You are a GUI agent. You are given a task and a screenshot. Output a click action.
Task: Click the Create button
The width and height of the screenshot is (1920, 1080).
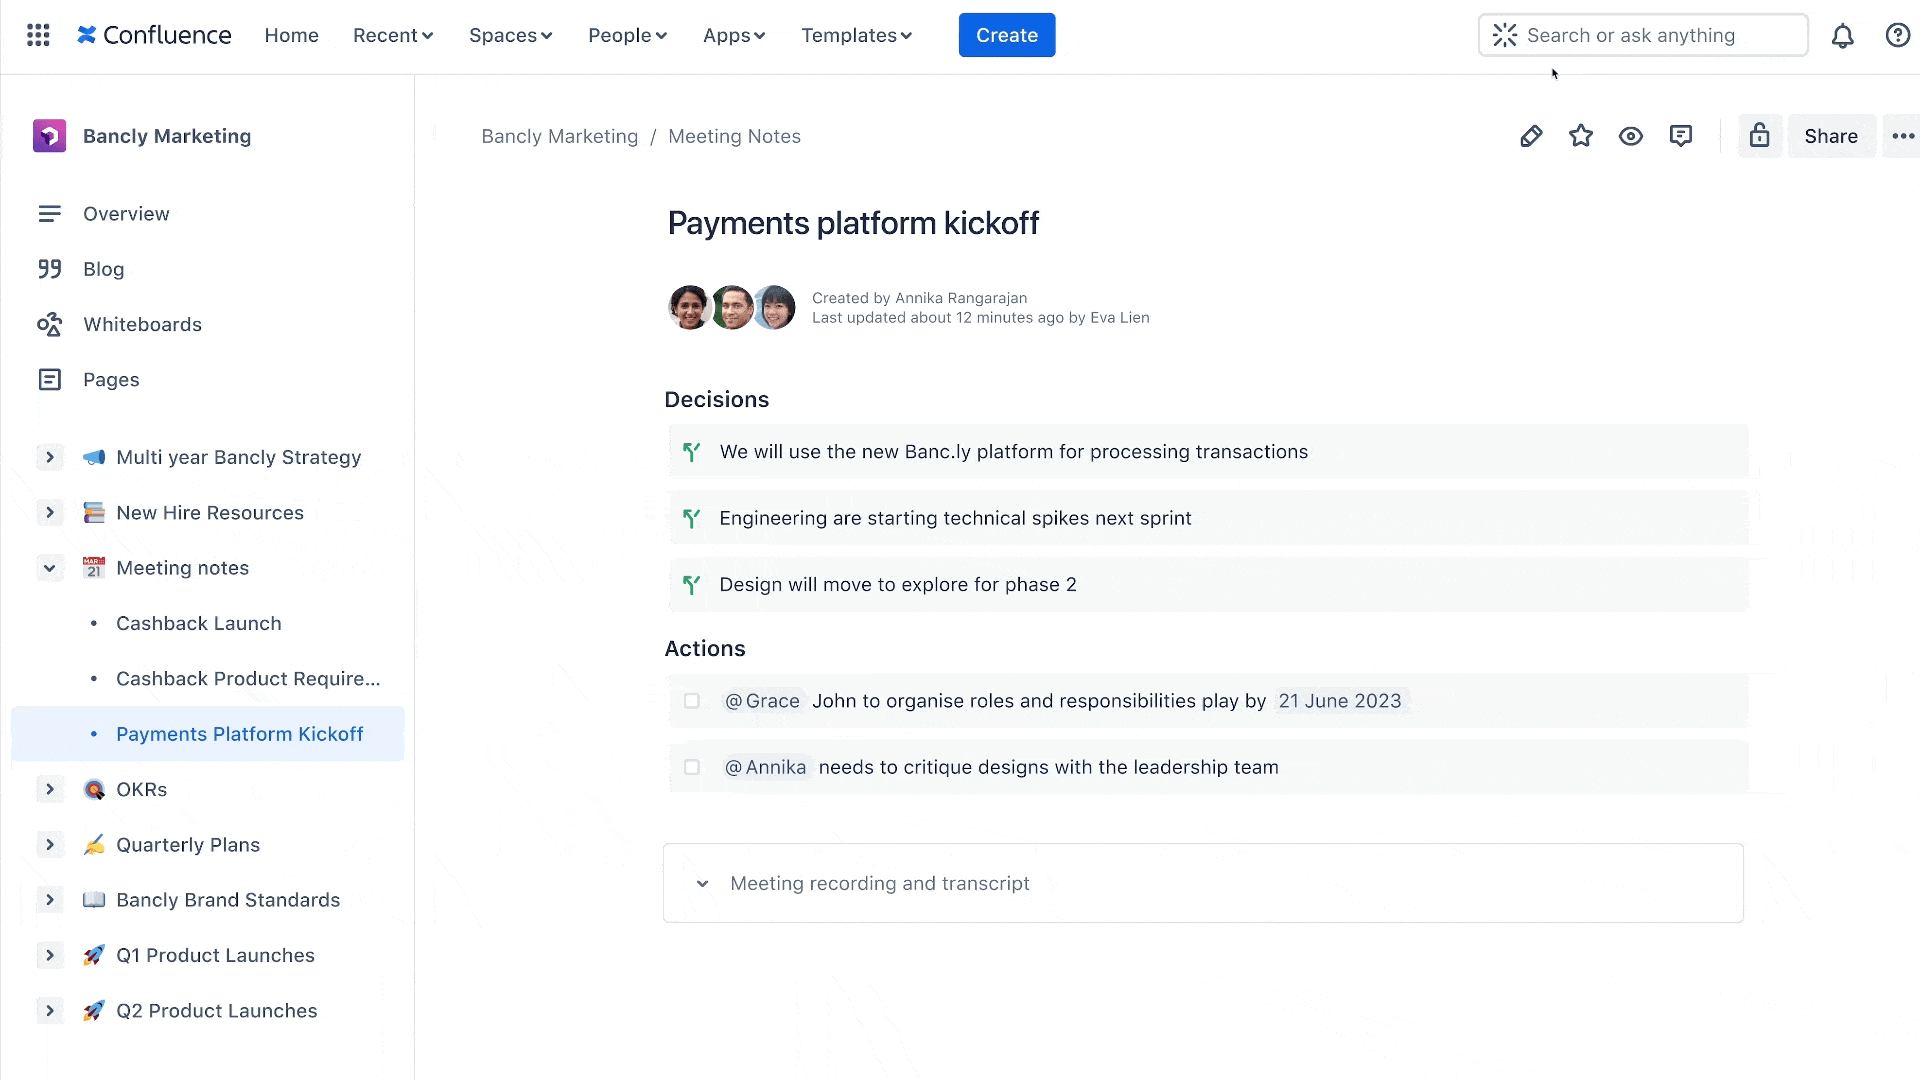tap(1006, 35)
